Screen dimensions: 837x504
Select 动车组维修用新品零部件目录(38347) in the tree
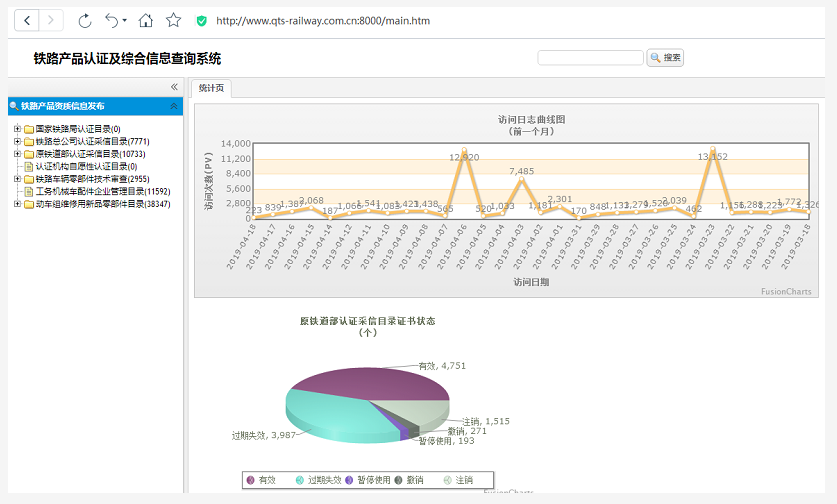coord(103,204)
